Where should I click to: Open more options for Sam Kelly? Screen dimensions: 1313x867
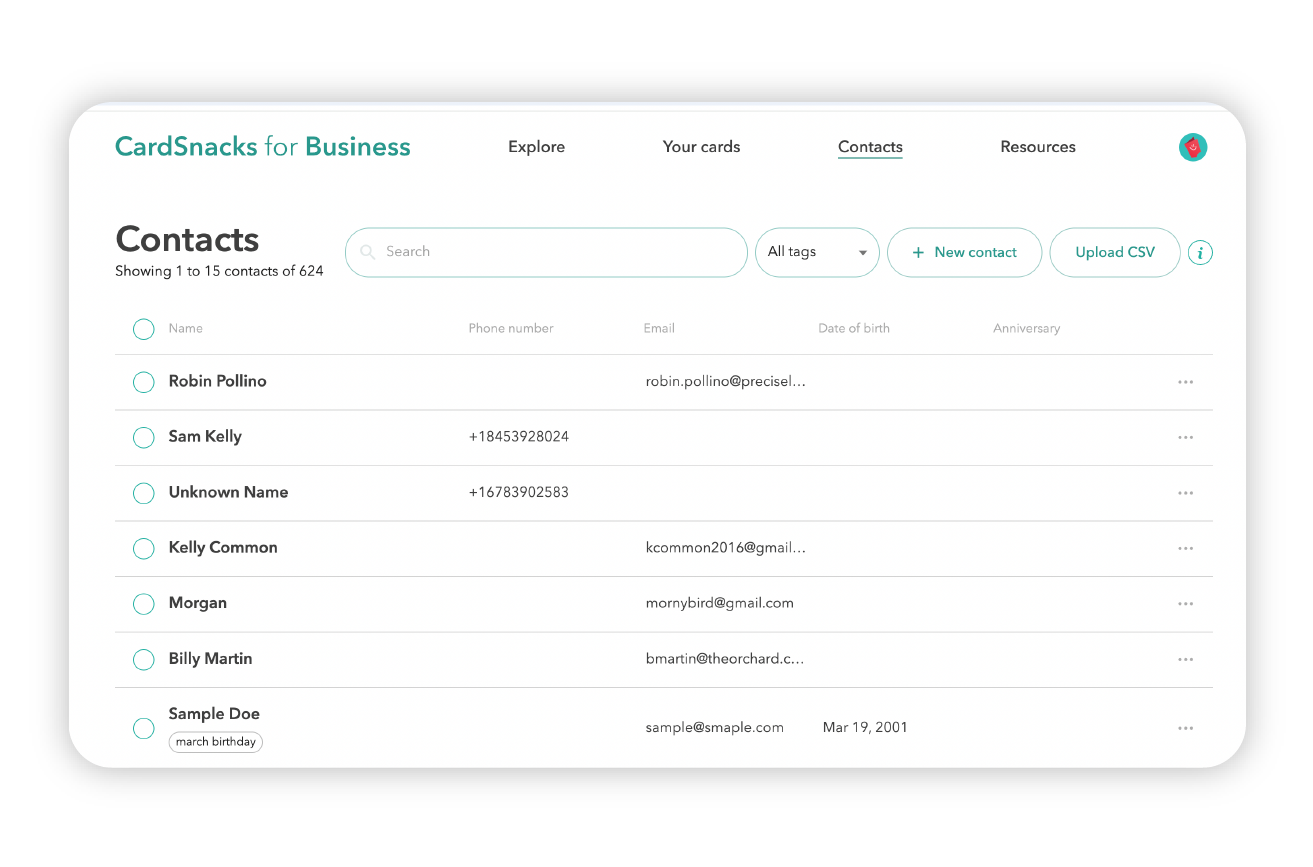pyautogui.click(x=1185, y=438)
